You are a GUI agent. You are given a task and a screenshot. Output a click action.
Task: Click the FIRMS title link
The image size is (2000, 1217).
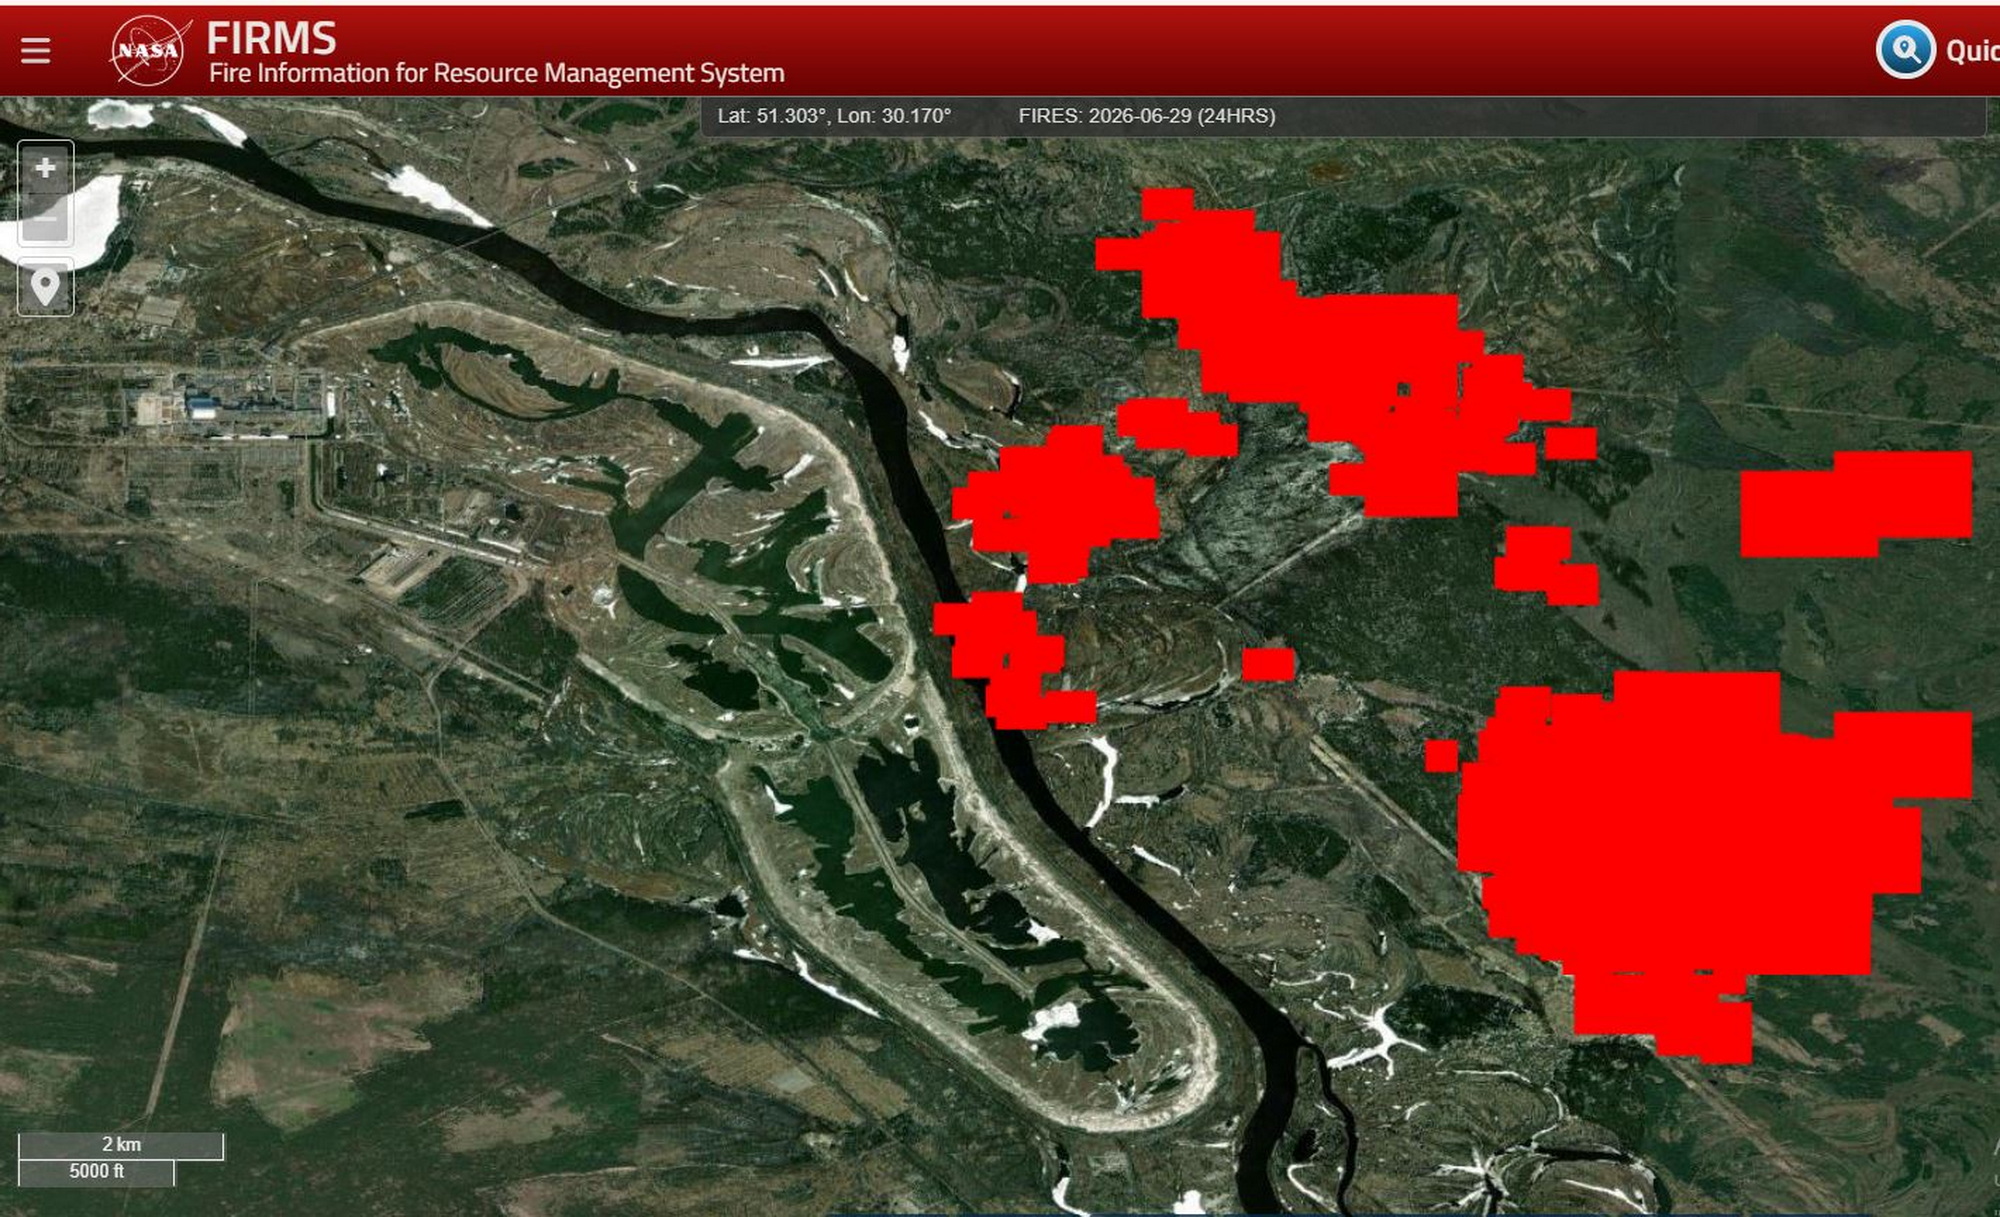coord(271,39)
